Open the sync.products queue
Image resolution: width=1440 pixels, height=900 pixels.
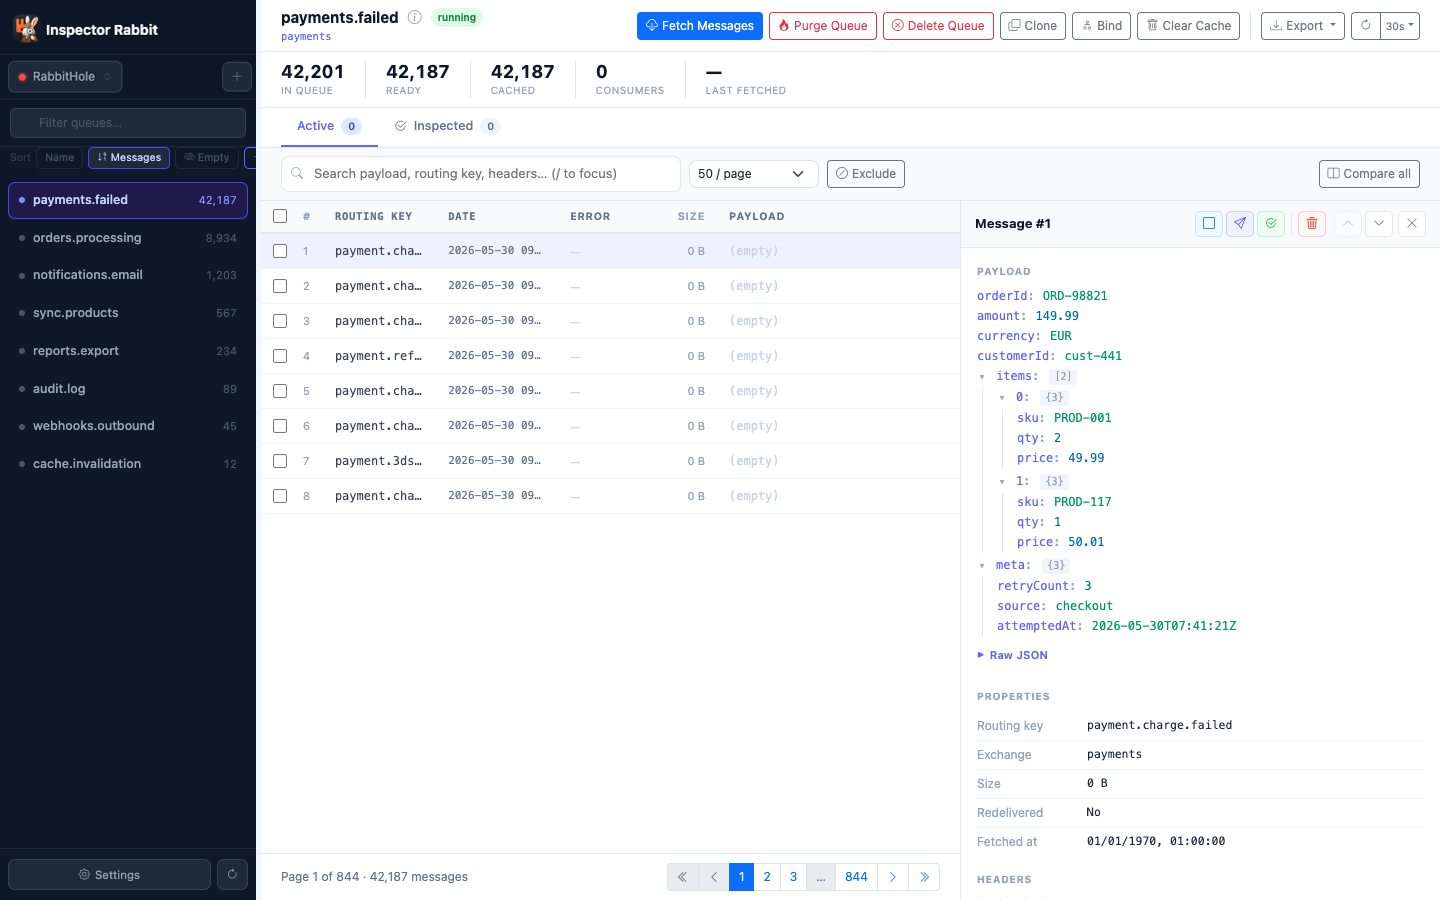tap(128, 313)
